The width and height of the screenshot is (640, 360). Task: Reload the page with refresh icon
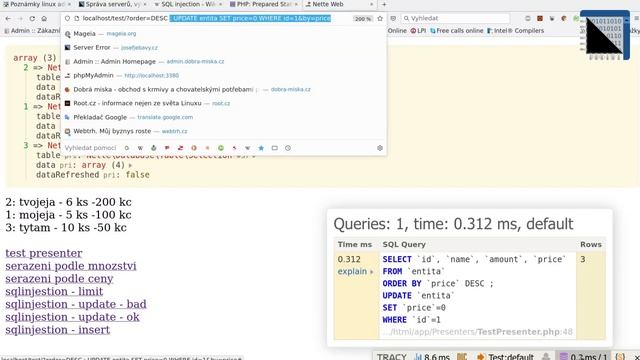tap(32, 18)
